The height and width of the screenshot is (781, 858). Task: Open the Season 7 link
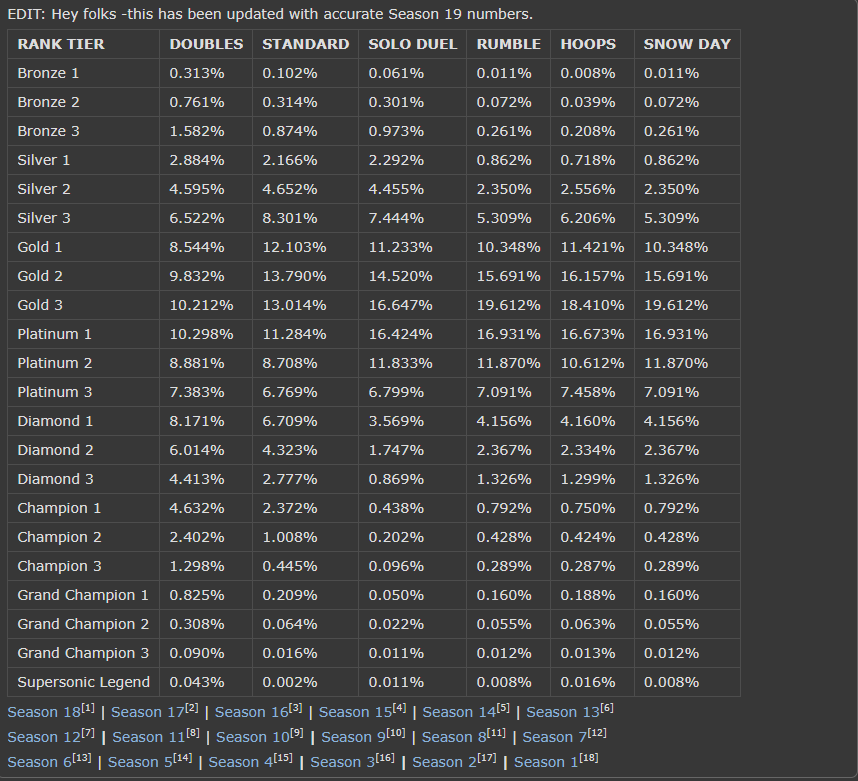tap(554, 737)
